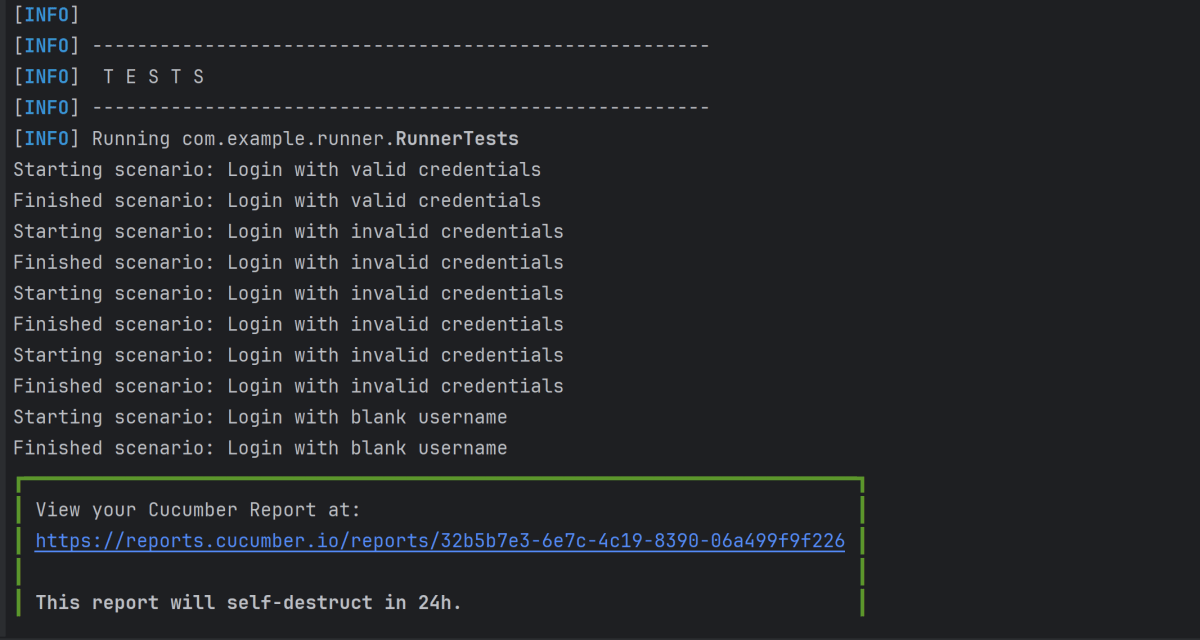
Task: Click the [INFO] tag on the TESTS line
Action: 46,77
